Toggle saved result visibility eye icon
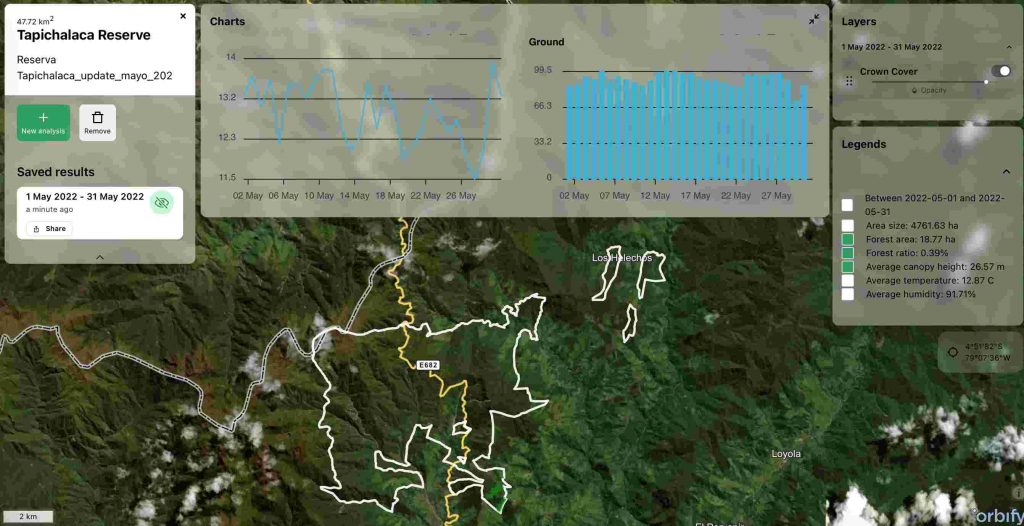This screenshot has width=1024, height=526. click(x=161, y=203)
